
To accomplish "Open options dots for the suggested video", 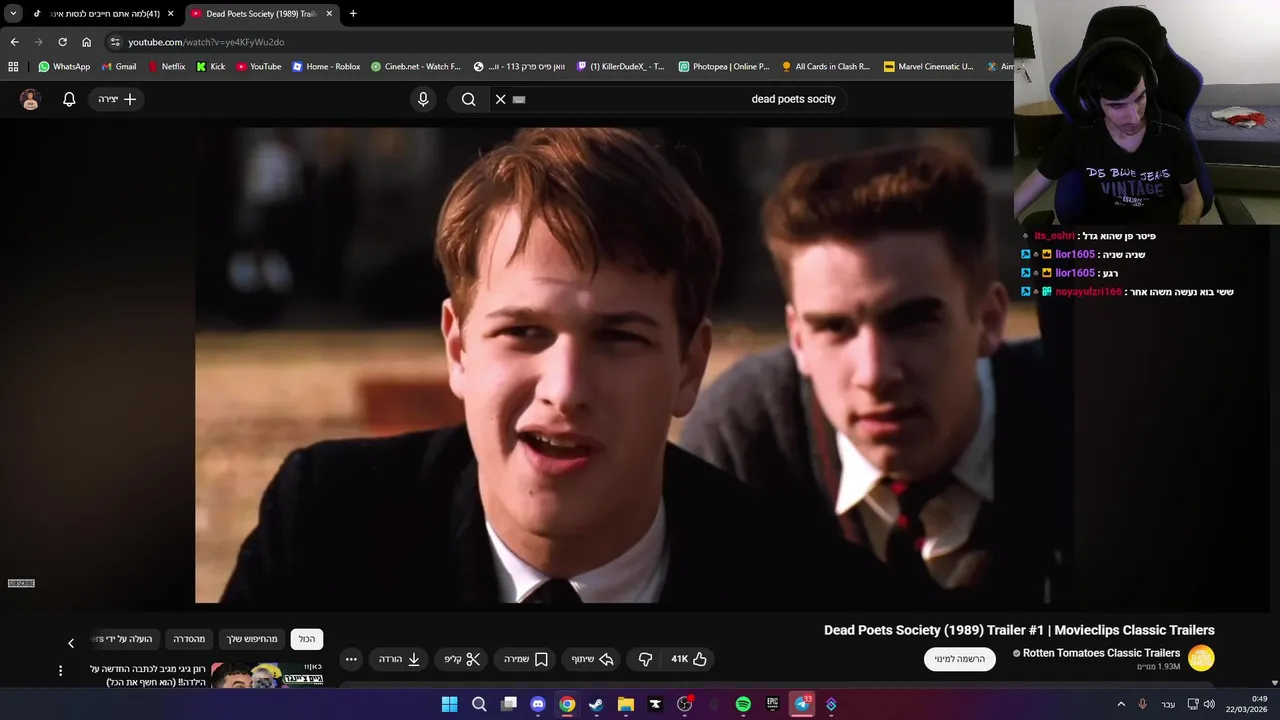I will (x=60, y=671).
